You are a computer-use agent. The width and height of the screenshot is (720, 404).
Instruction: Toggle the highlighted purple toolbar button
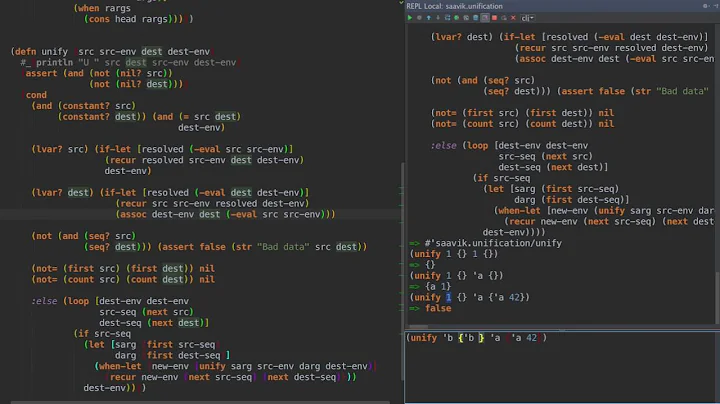coord(485,18)
